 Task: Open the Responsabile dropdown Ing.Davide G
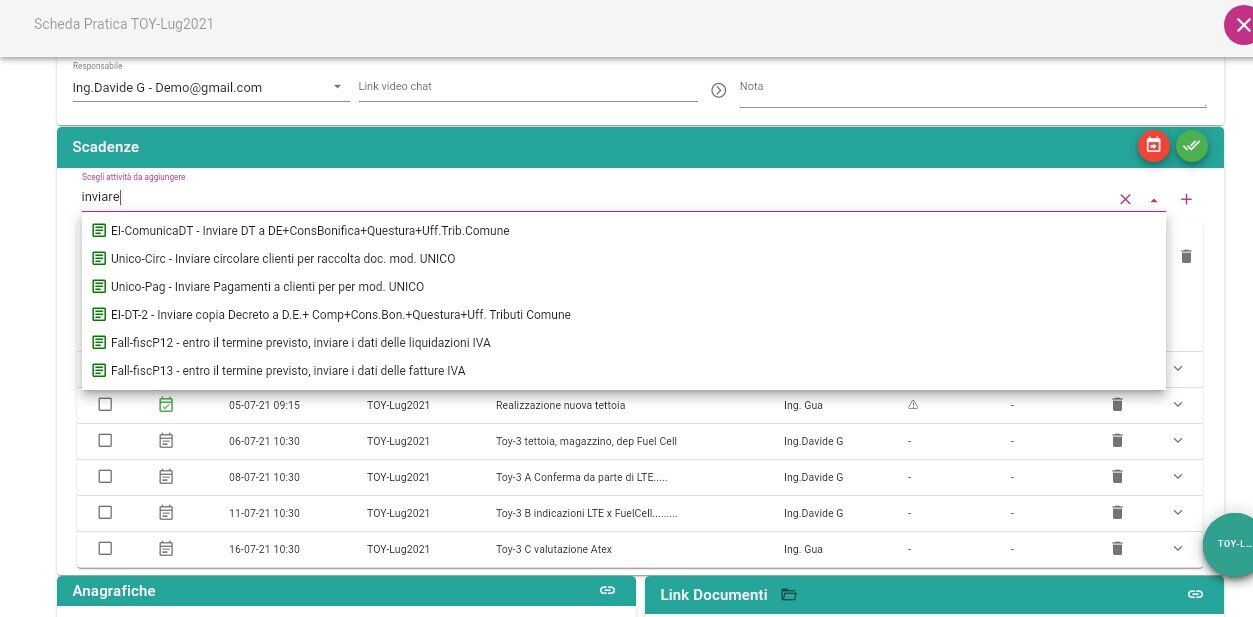tap(211, 88)
